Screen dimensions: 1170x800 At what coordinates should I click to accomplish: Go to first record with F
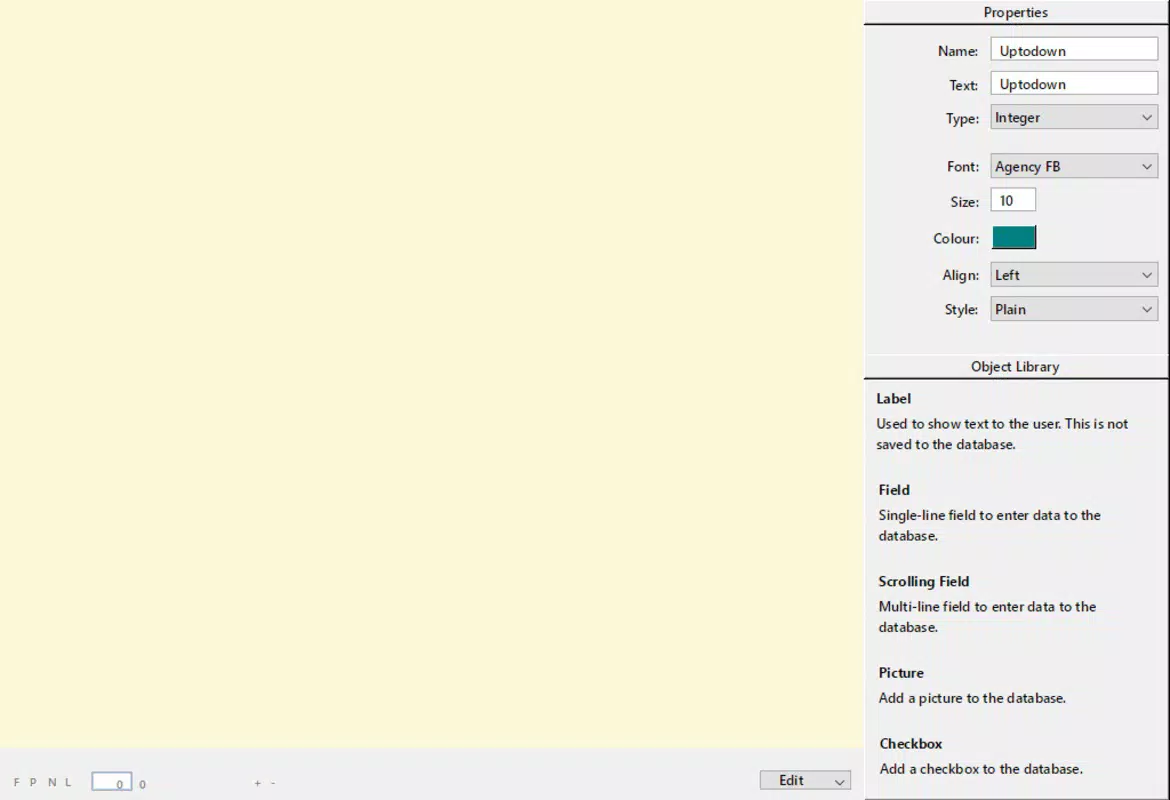click(x=16, y=782)
